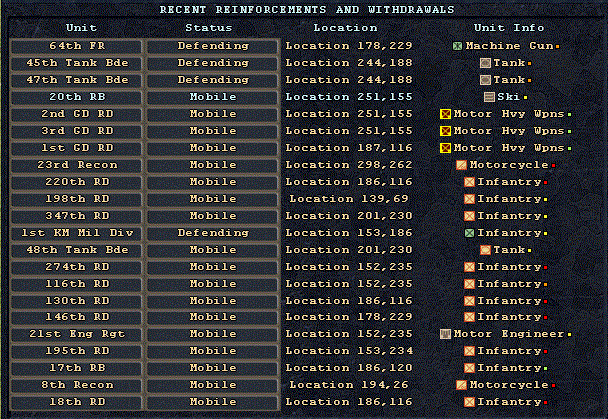The image size is (608, 419).
Task: Select the 1st GD RD unit button
Action: 76,148
